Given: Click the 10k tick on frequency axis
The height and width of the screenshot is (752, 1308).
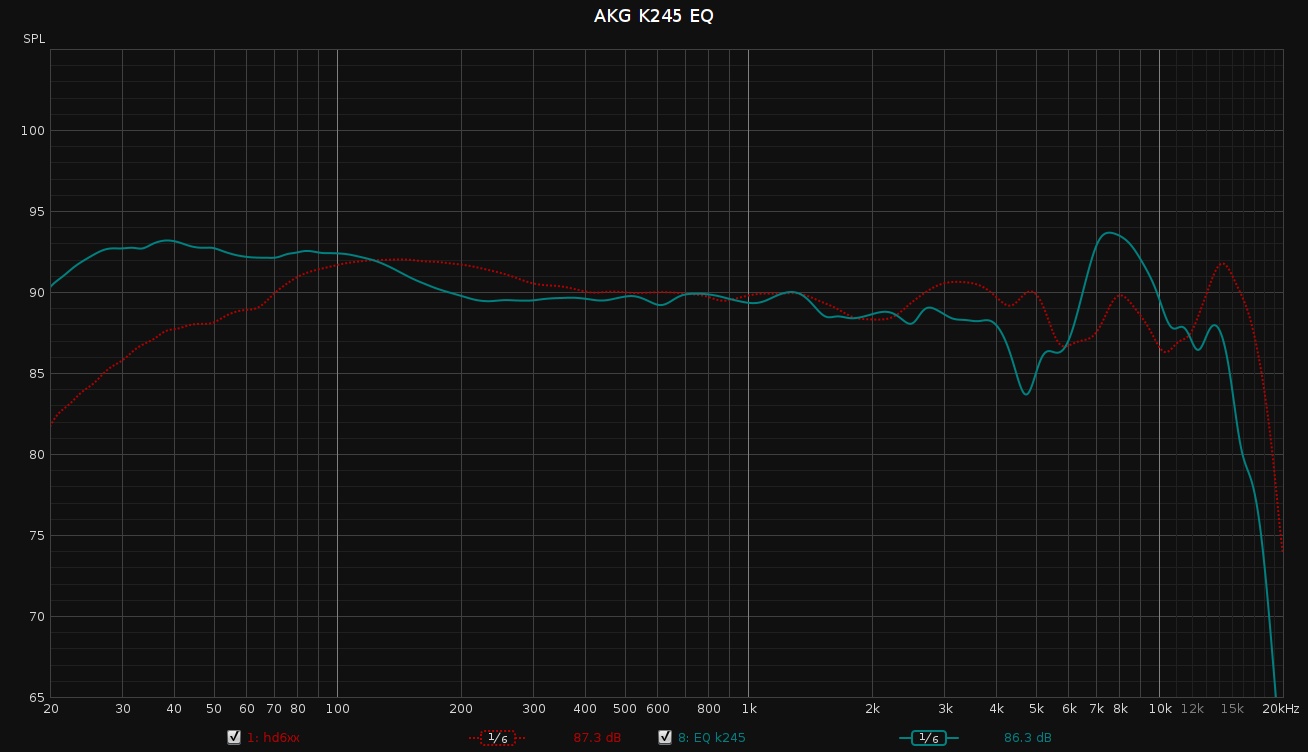Looking at the screenshot, I should click(1160, 709).
